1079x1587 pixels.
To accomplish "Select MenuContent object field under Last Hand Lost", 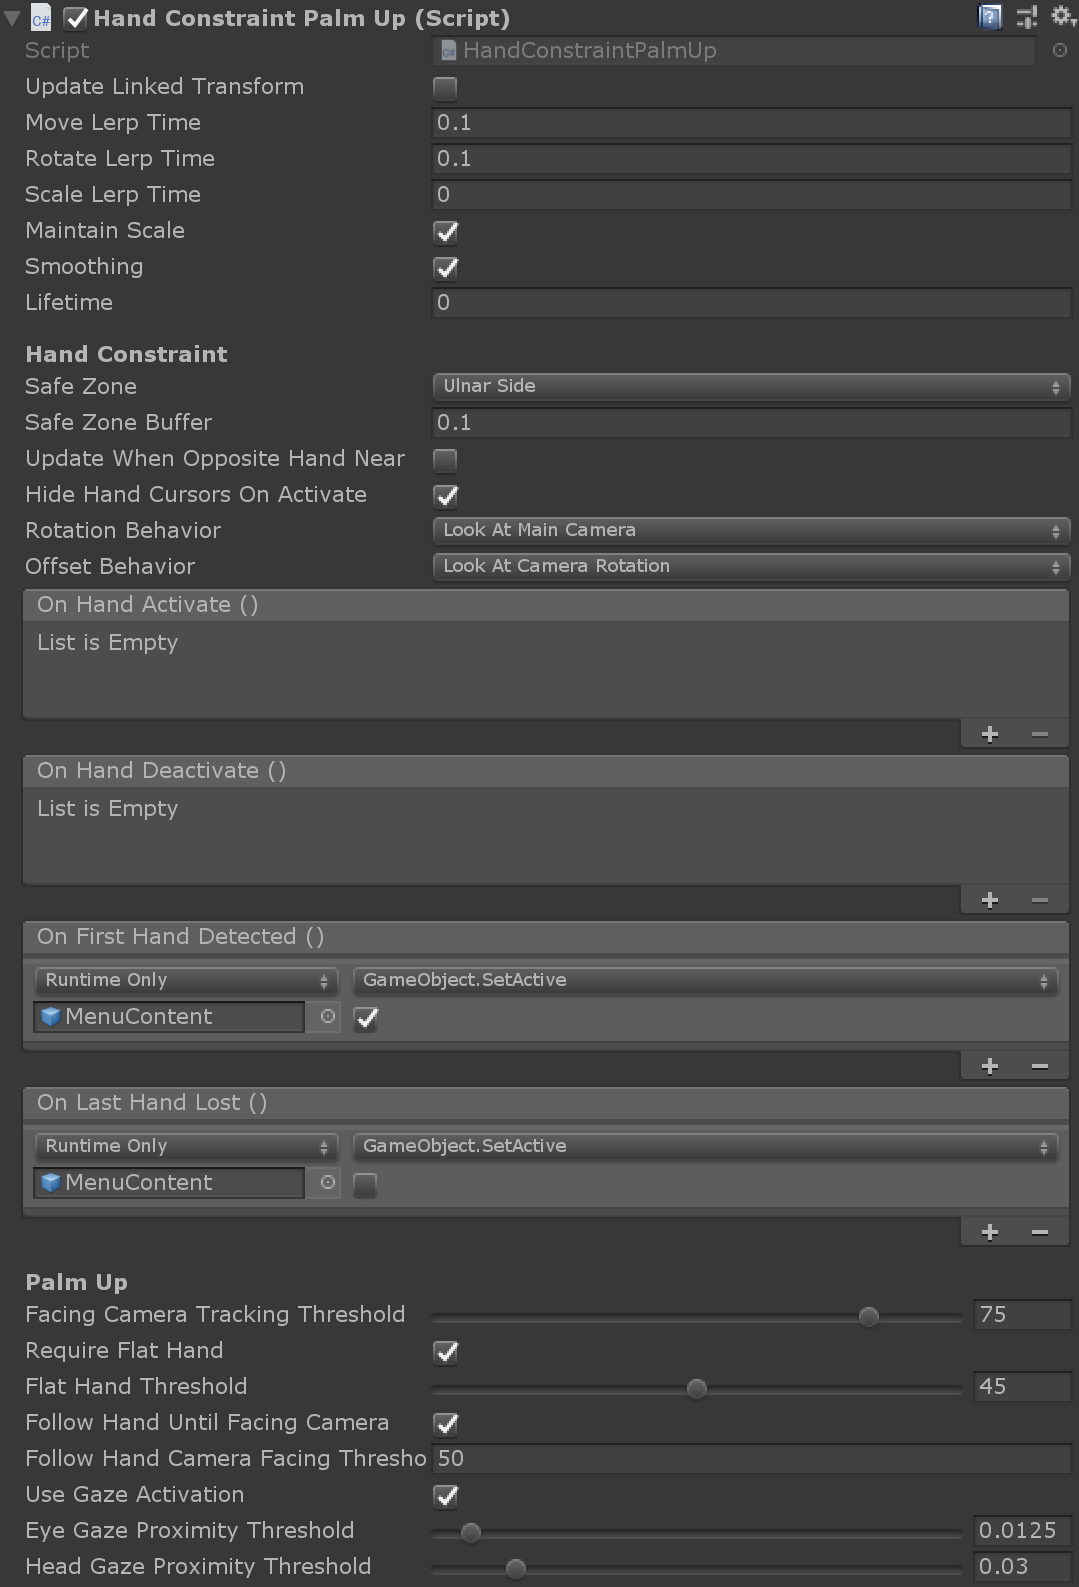I will pyautogui.click(x=169, y=1182).
